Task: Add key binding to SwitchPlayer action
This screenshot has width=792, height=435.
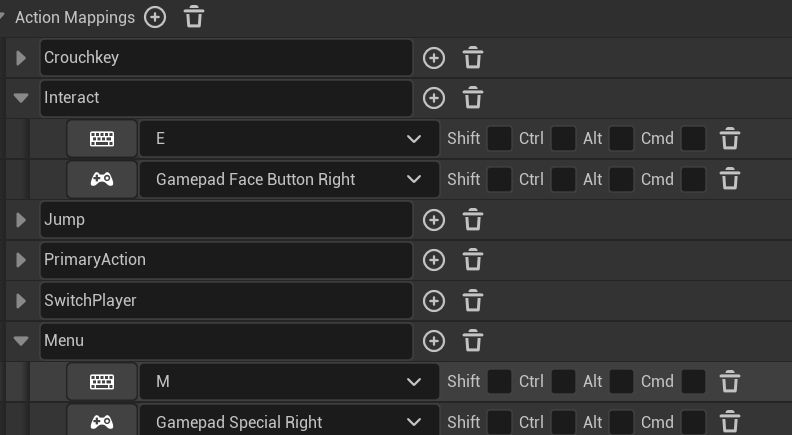Action: (433, 301)
